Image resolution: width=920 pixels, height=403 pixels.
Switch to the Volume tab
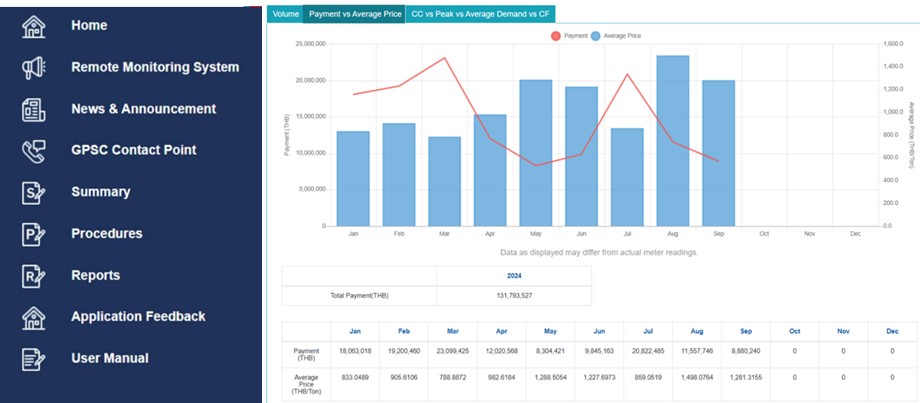286,14
